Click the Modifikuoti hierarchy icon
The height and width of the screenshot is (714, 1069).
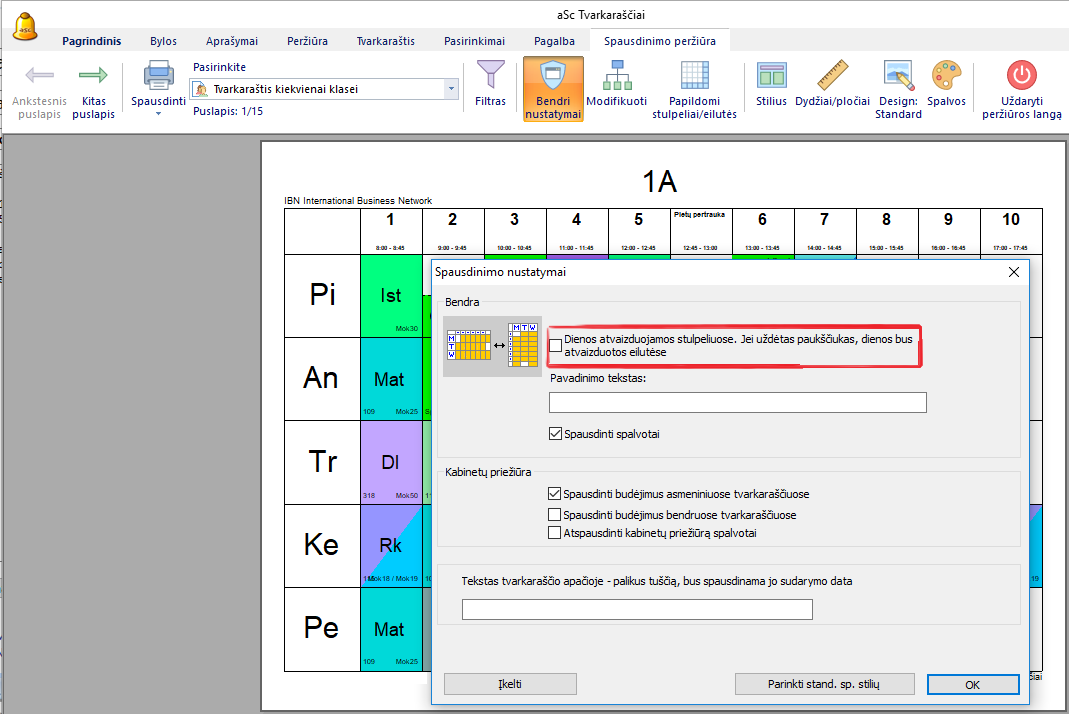pyautogui.click(x=616, y=76)
